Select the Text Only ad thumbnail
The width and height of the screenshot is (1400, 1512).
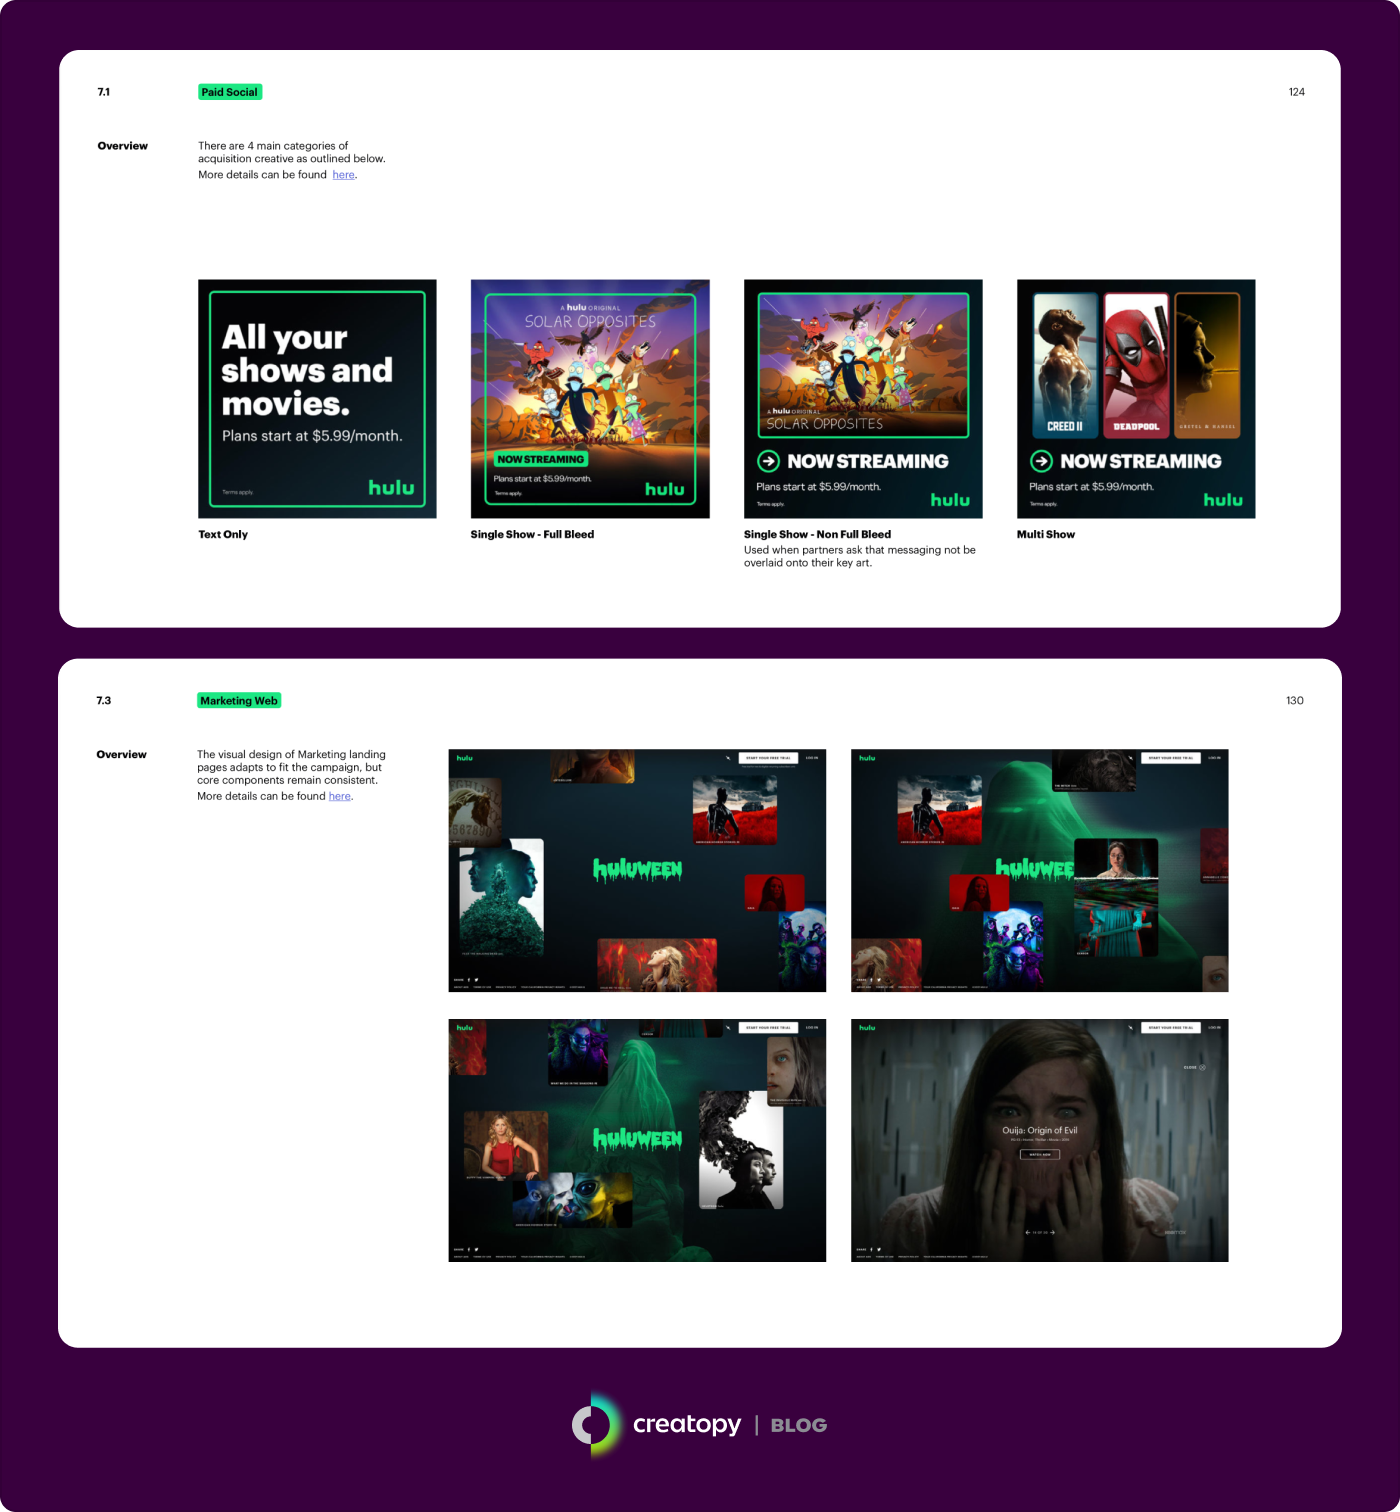coord(317,399)
